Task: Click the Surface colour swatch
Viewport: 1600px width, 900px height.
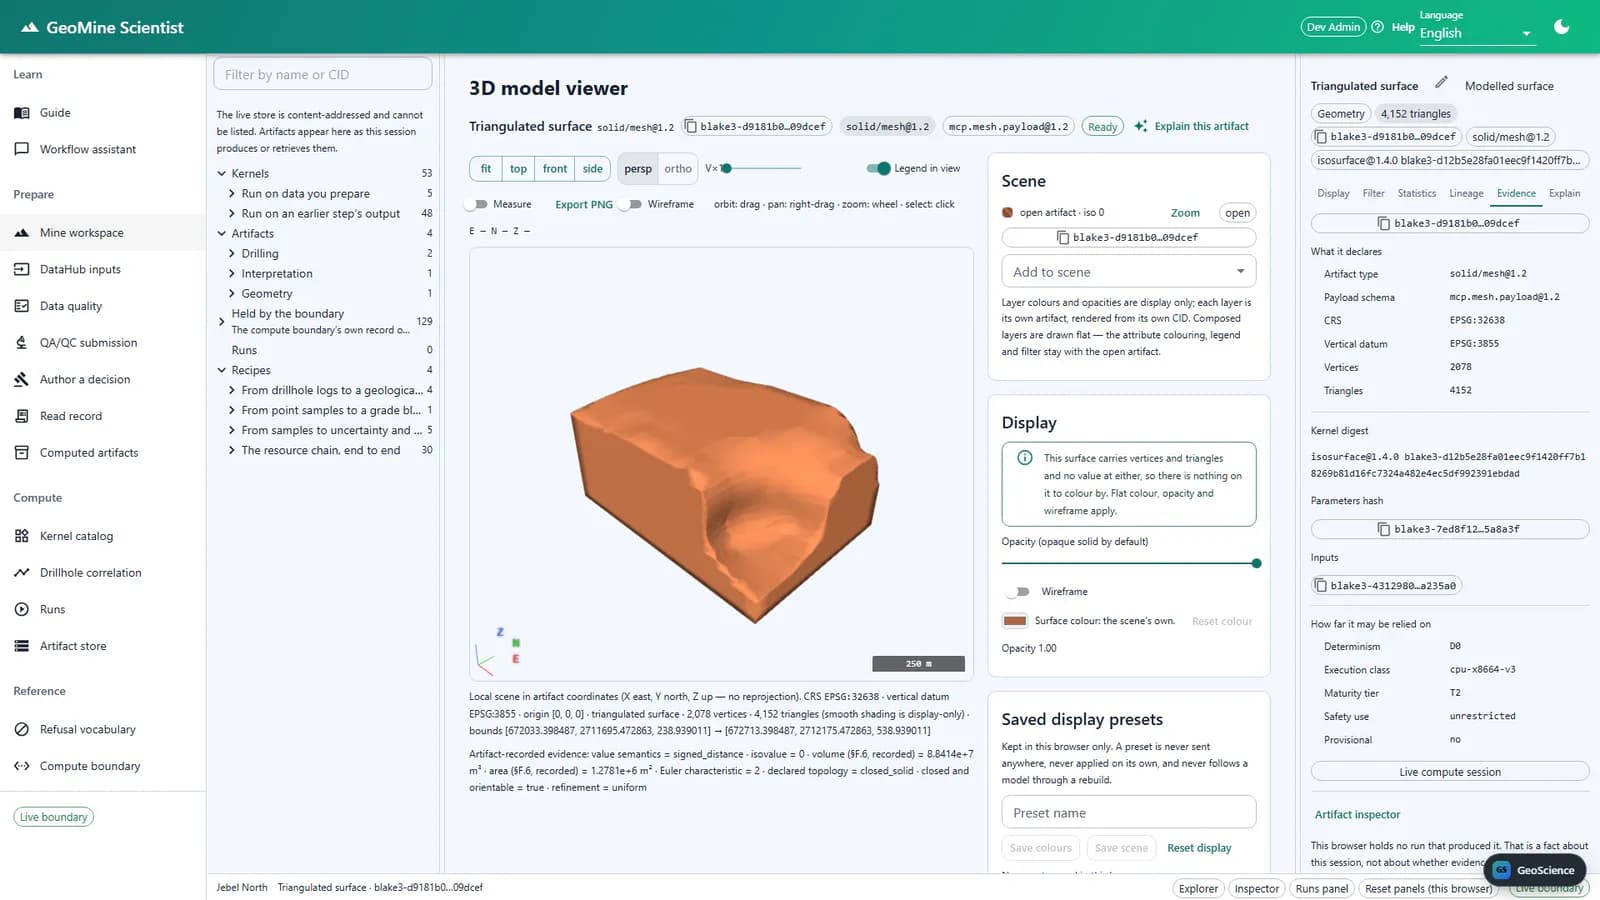Action: [x=1015, y=621]
